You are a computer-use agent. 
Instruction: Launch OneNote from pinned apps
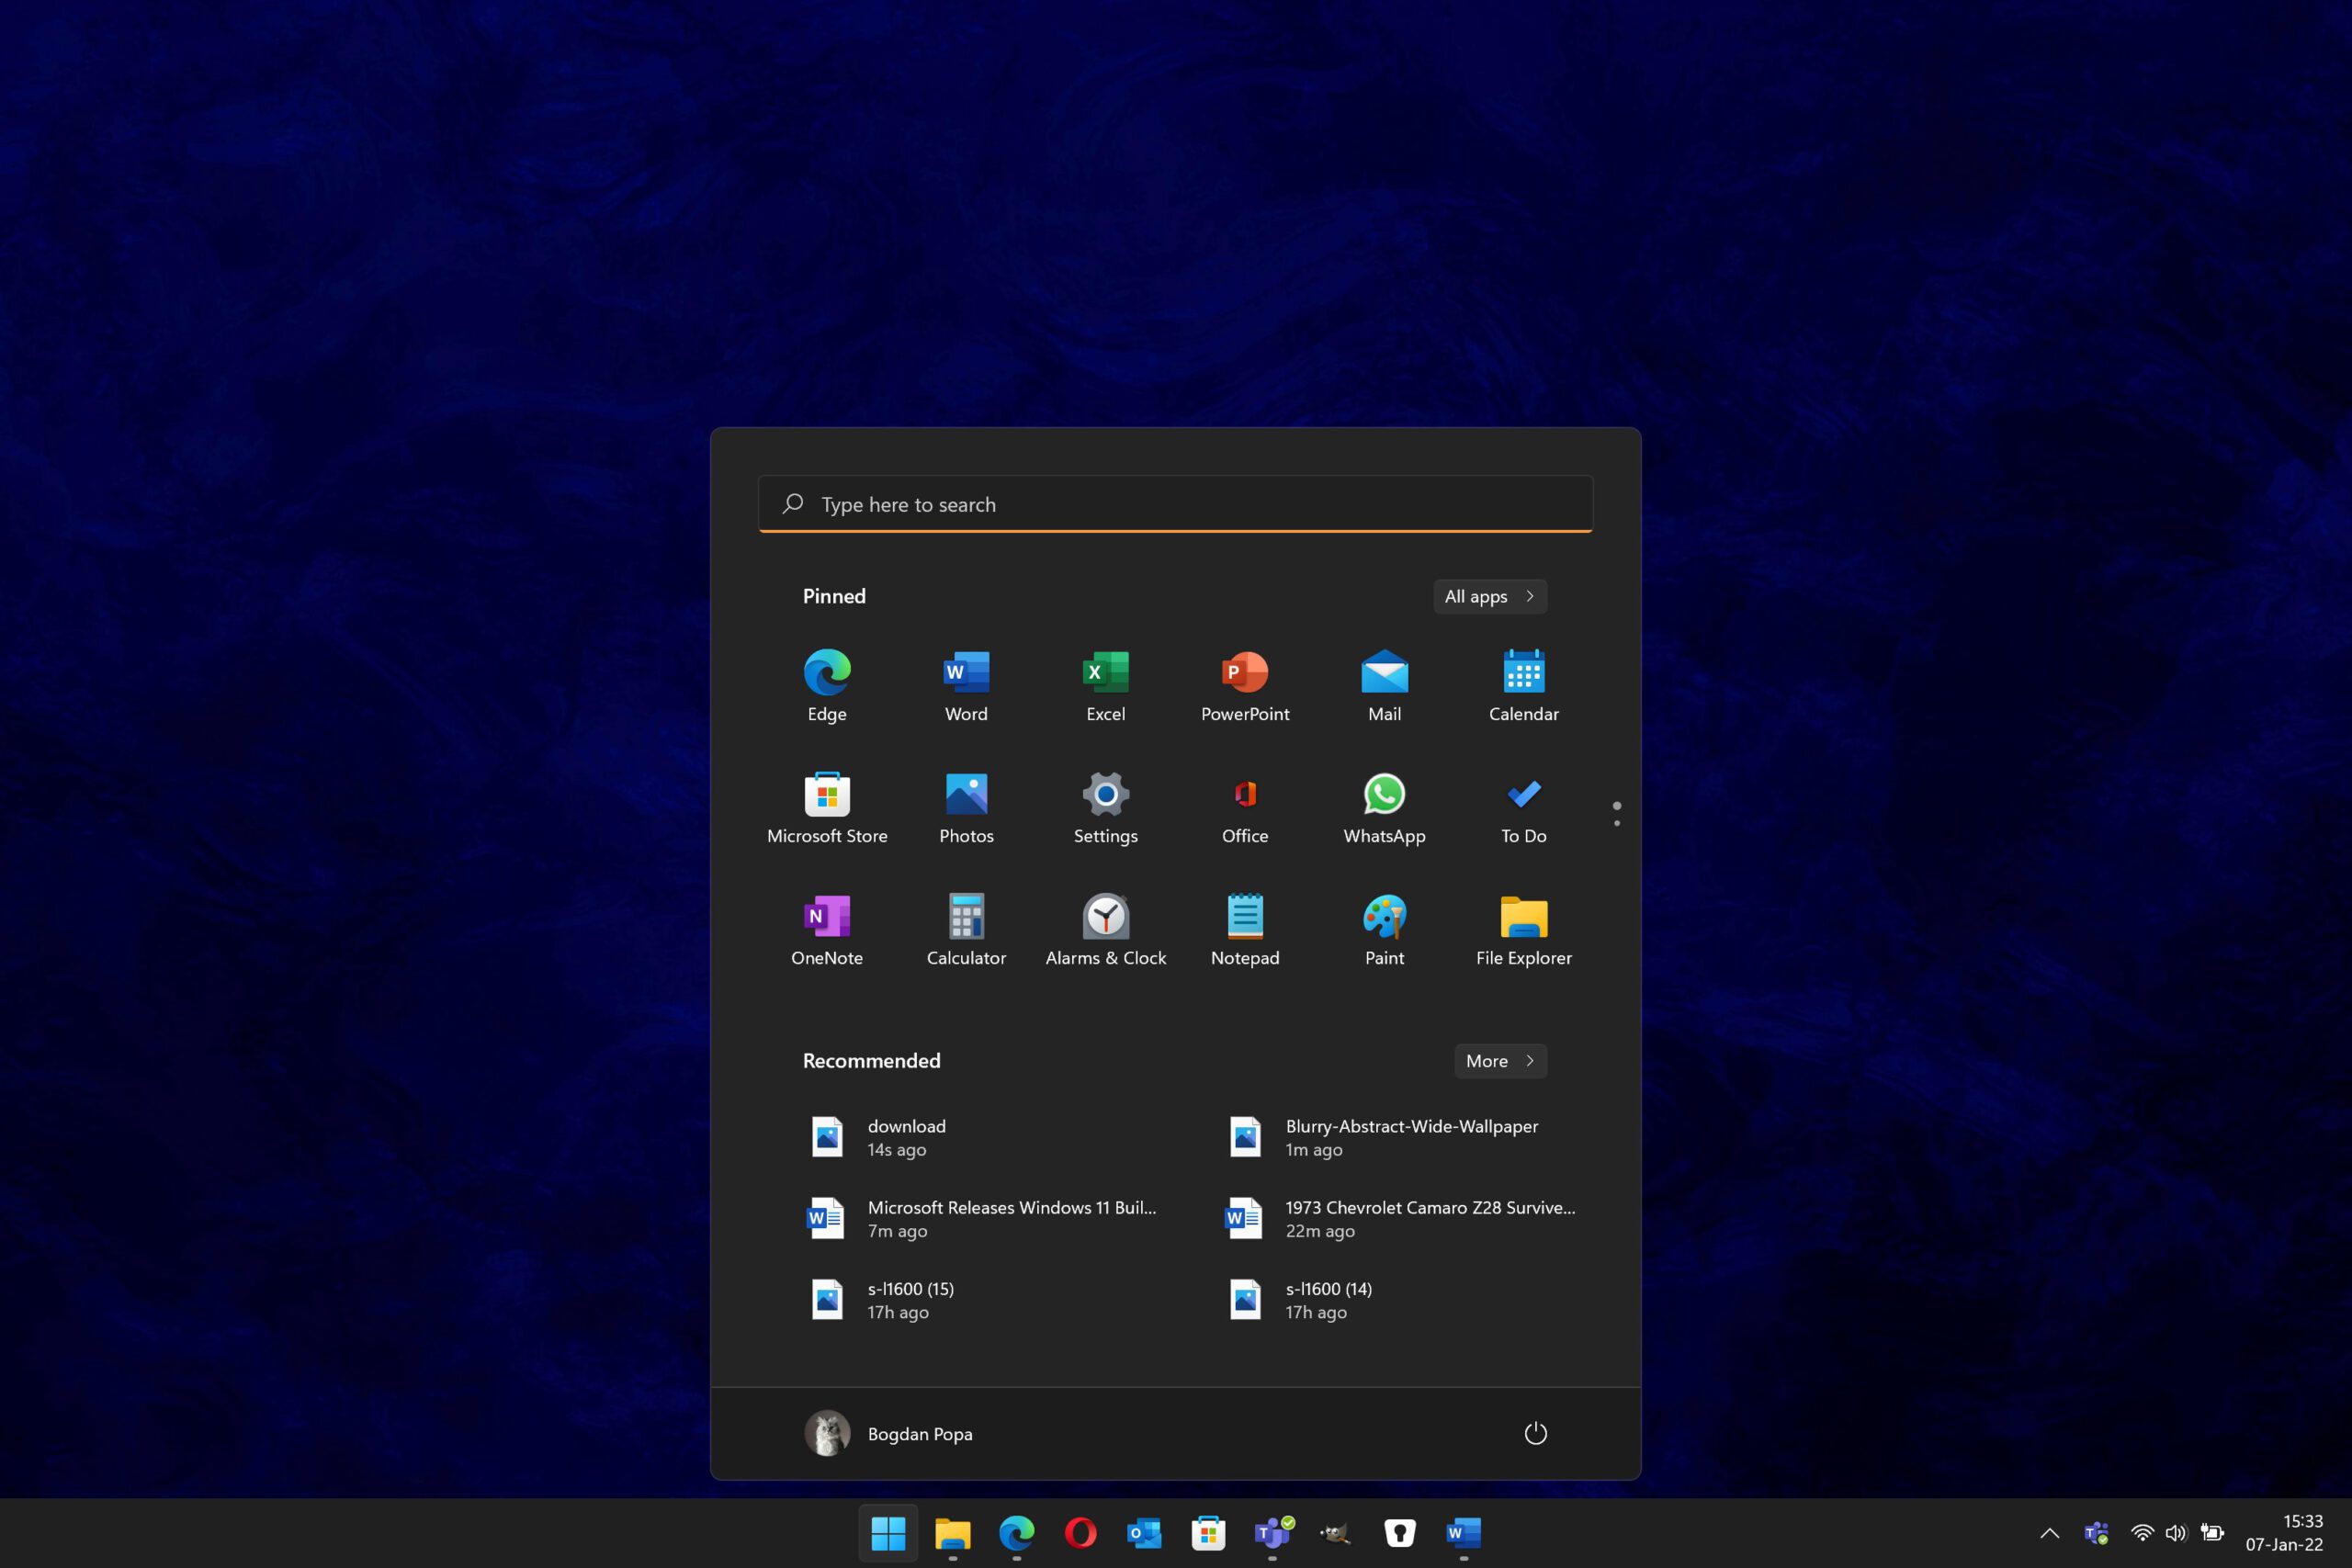pos(827,930)
